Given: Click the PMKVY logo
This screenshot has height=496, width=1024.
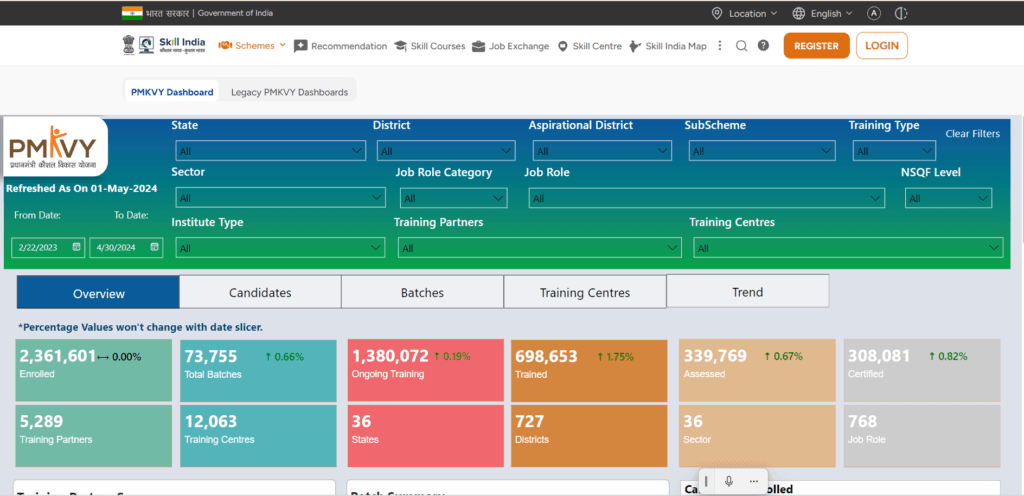Looking at the screenshot, I should point(54,147).
